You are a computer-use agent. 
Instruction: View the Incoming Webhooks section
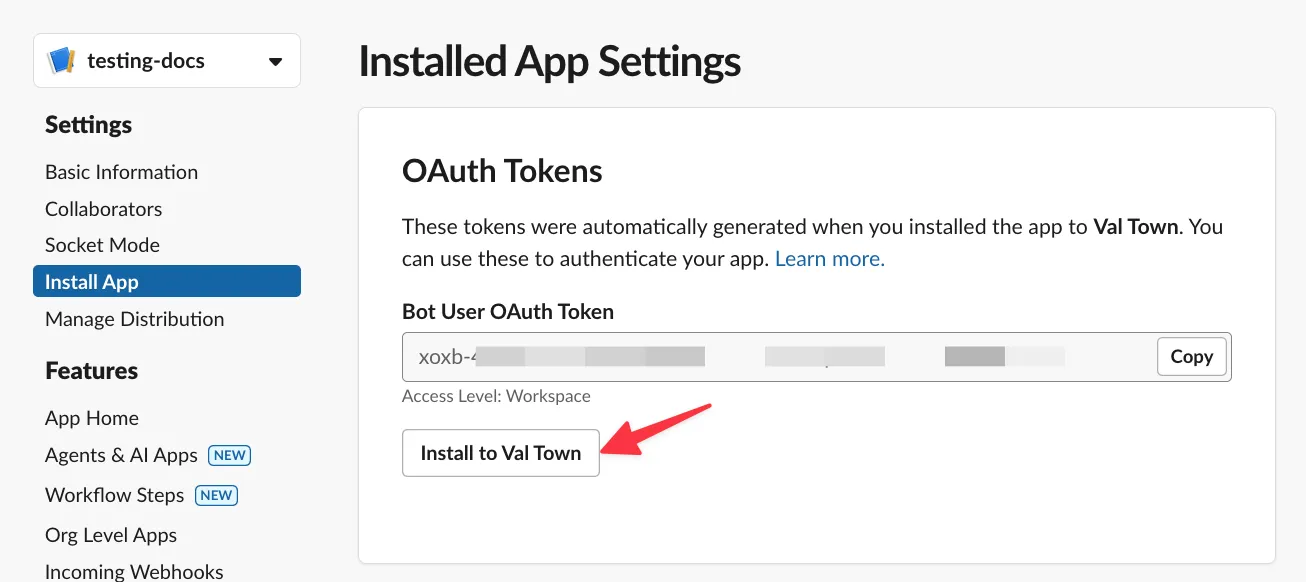(133, 571)
